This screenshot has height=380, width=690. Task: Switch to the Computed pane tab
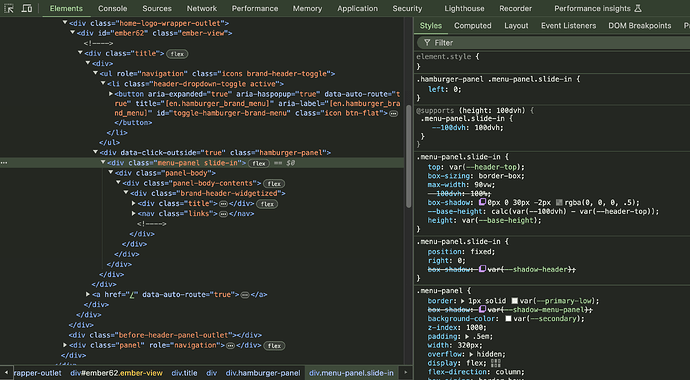(473, 26)
